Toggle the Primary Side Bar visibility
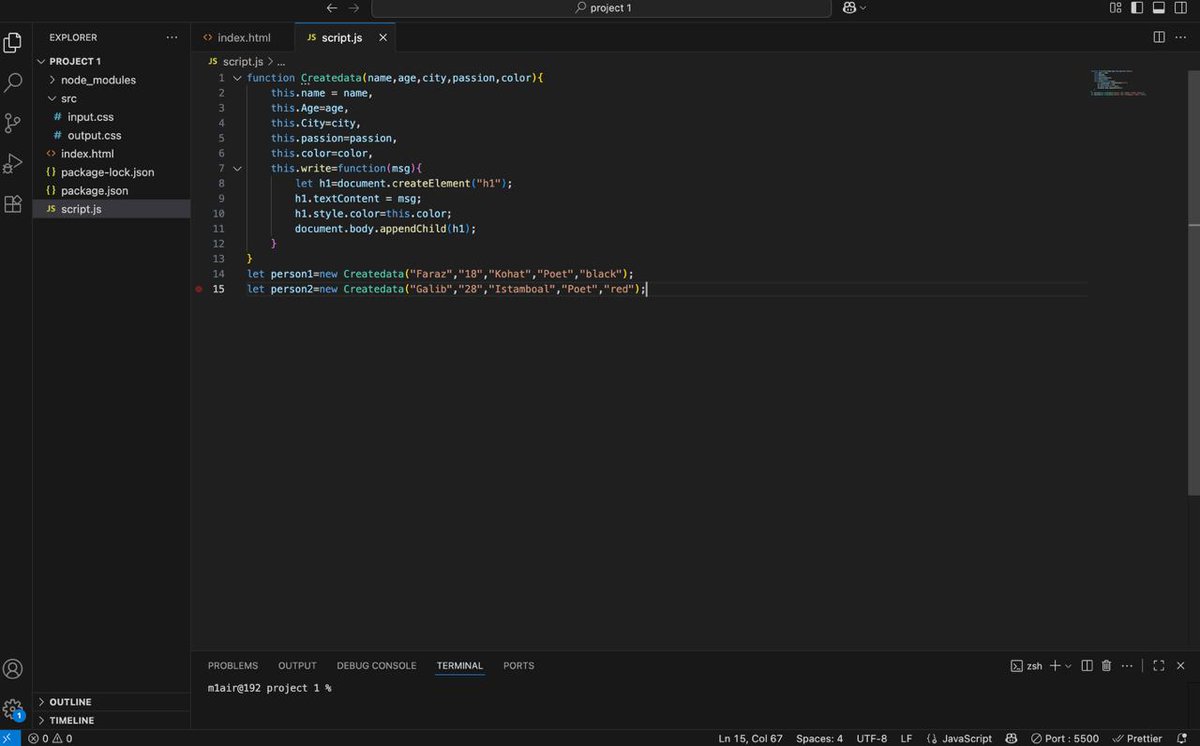Screen dimensions: 1200x746 (x=1138, y=8)
